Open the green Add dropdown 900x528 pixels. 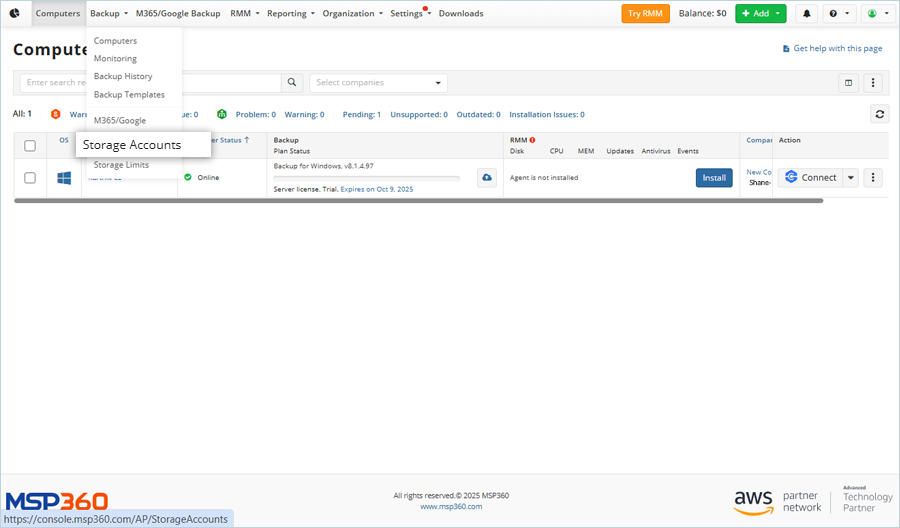click(760, 13)
